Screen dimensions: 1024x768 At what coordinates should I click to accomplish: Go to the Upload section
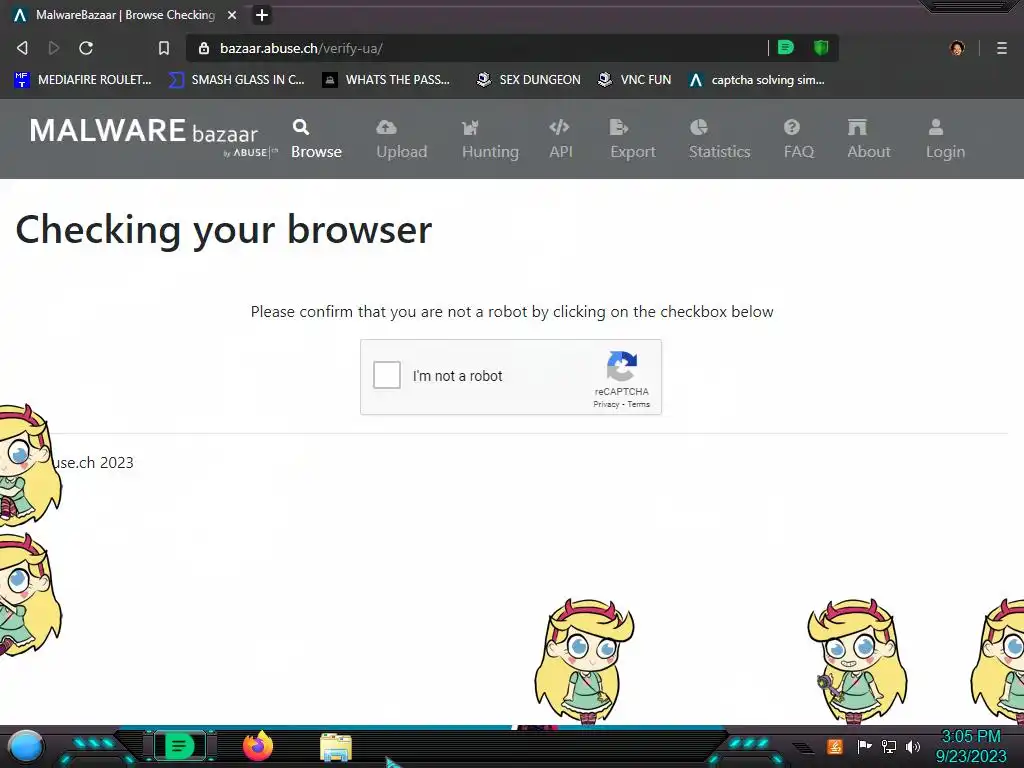(x=402, y=139)
